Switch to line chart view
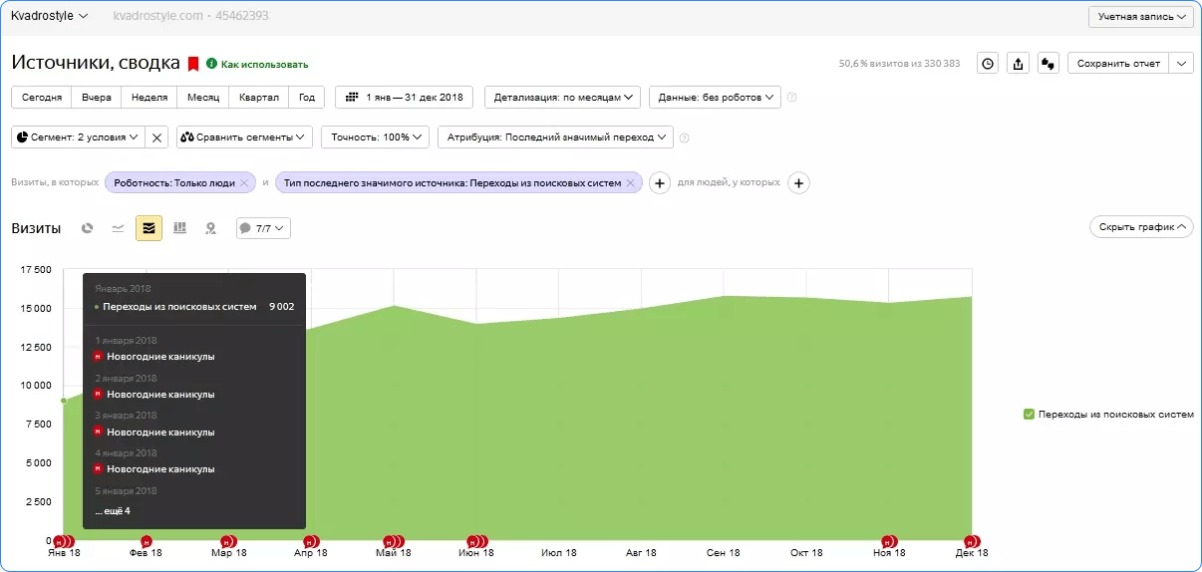 (118, 228)
